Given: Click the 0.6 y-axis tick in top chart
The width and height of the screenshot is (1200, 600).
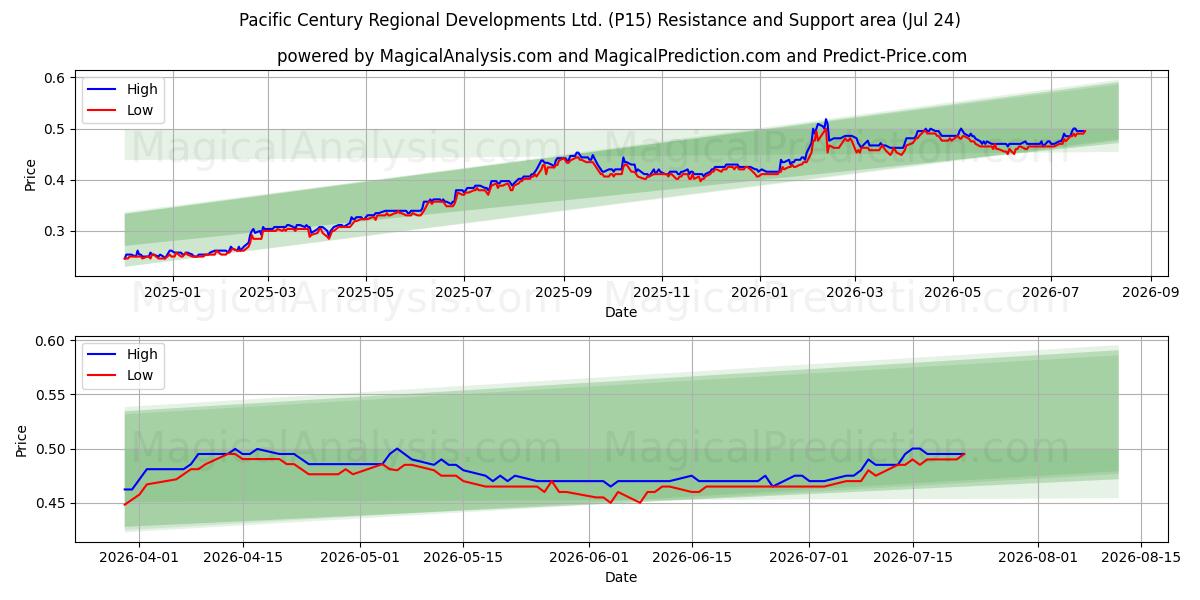Looking at the screenshot, I should [56, 78].
